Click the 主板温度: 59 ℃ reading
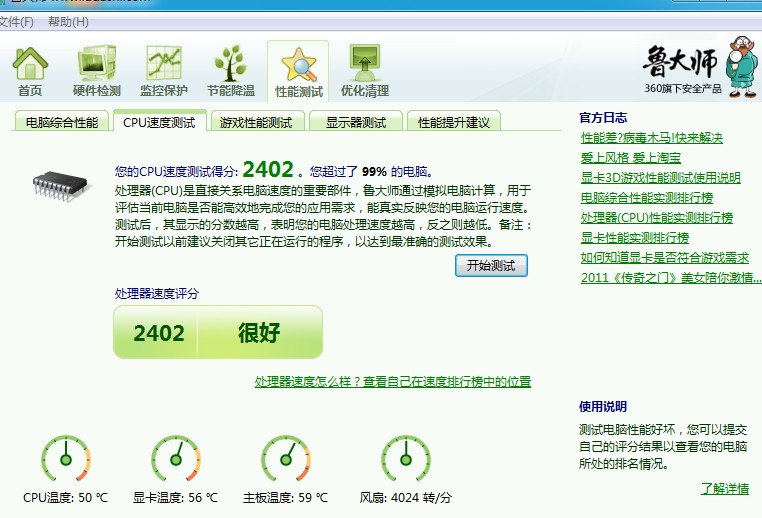 (285, 498)
